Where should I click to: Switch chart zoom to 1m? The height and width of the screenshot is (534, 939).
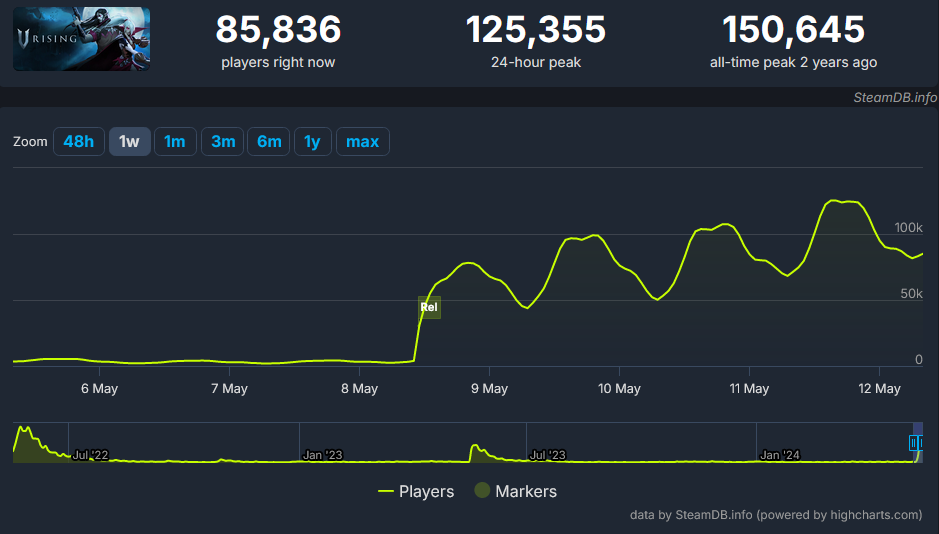(175, 142)
